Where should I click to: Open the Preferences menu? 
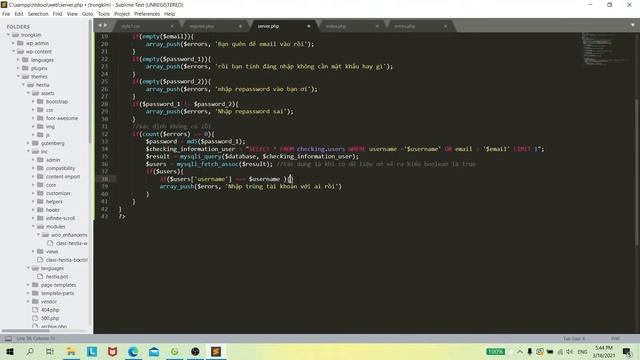click(147, 14)
